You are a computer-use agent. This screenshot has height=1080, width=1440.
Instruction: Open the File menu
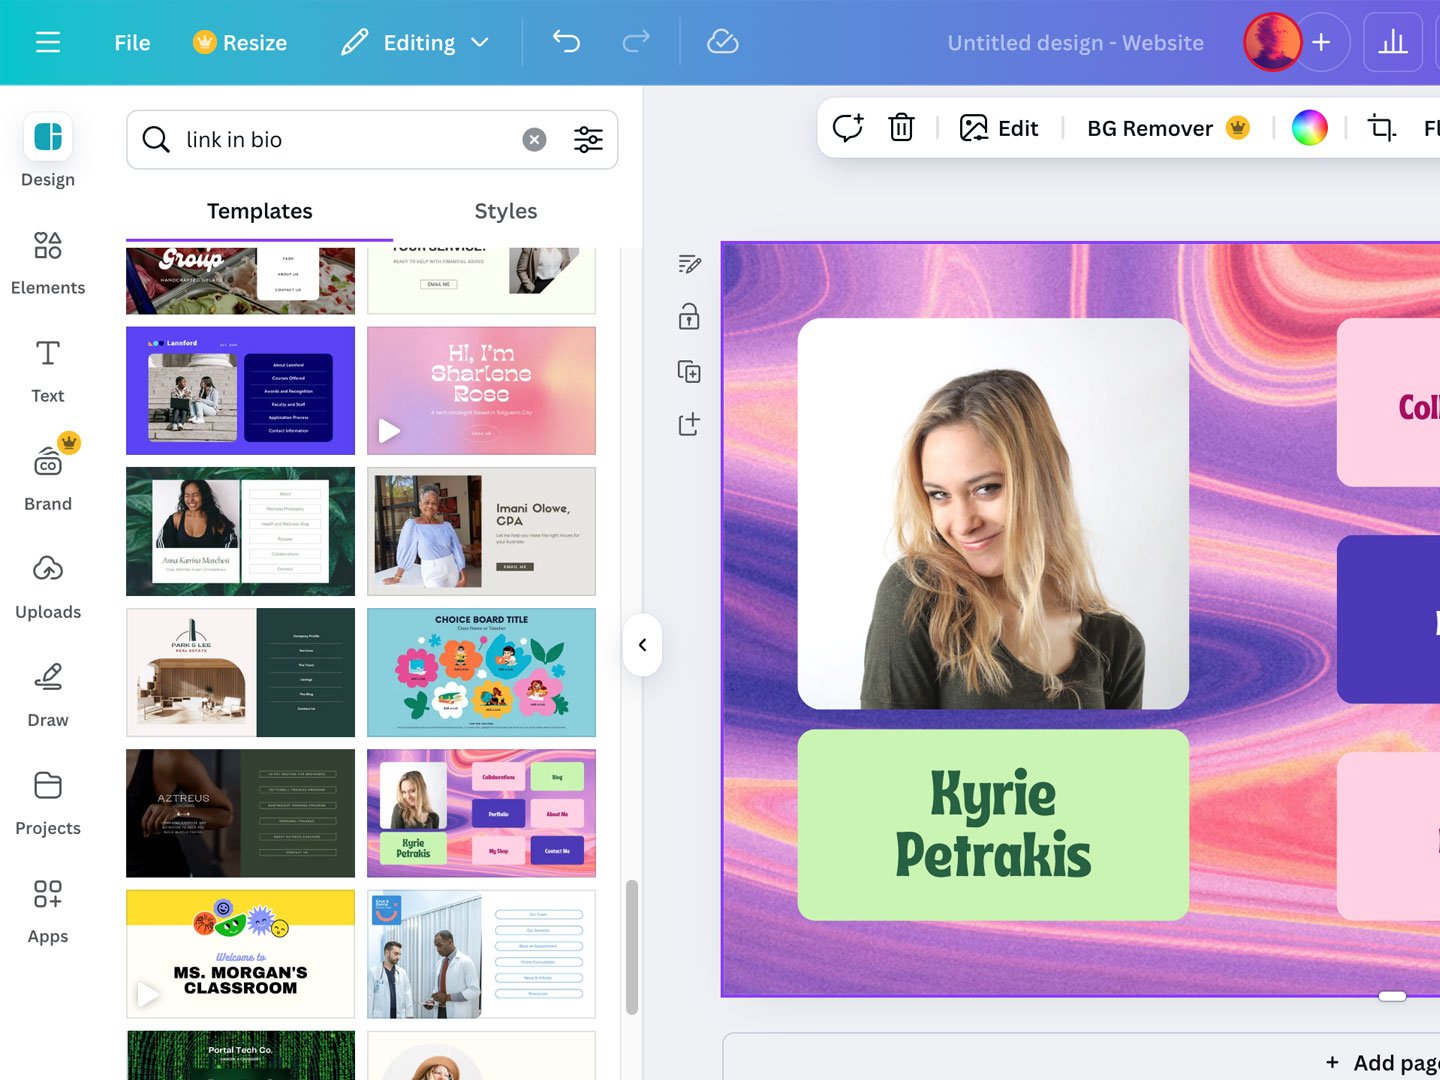[132, 42]
